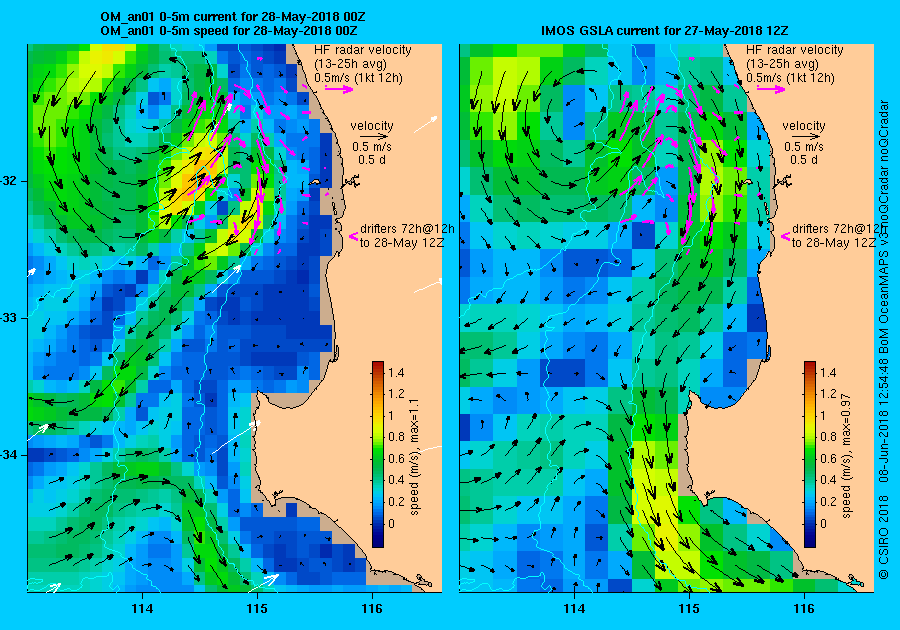Click the 'speed (m/s), max=1.1' label
Viewport: 900px width, 630px height.
click(414, 457)
